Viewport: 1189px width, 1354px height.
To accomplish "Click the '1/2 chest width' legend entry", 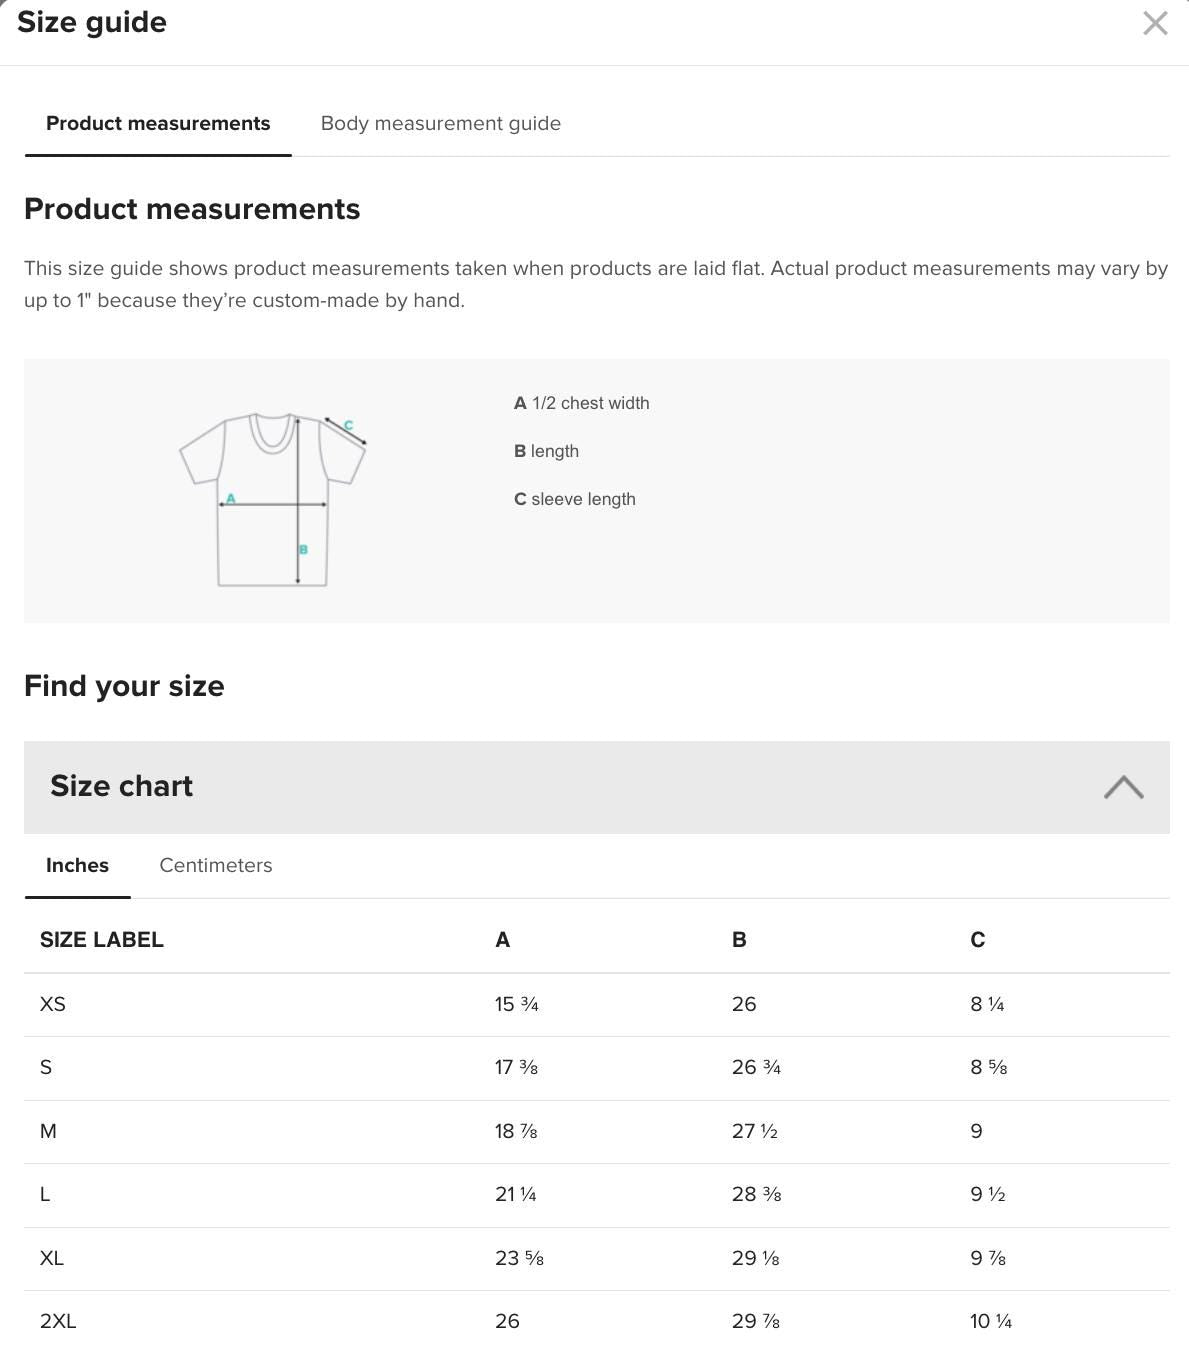I will click(581, 403).
